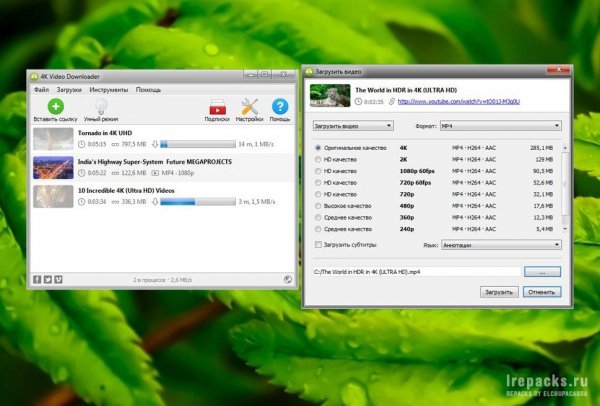
Task: Click the Отменить cancel button
Action: pos(542,292)
